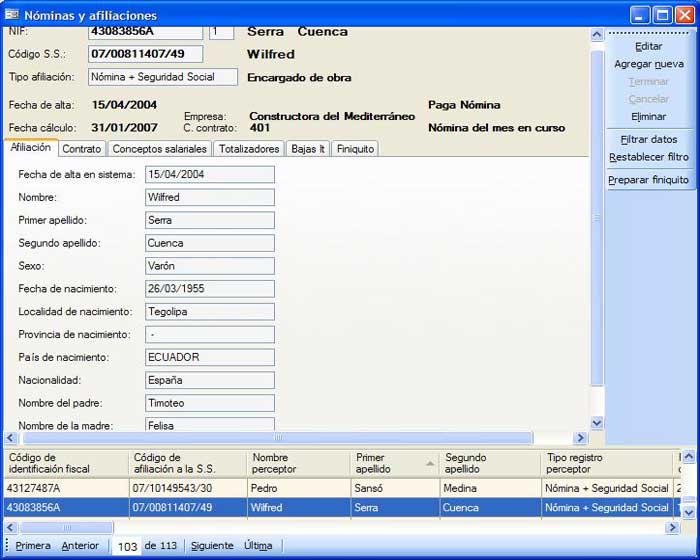Switch to the Finiquito tab
The width and height of the screenshot is (700, 560).
(355, 149)
